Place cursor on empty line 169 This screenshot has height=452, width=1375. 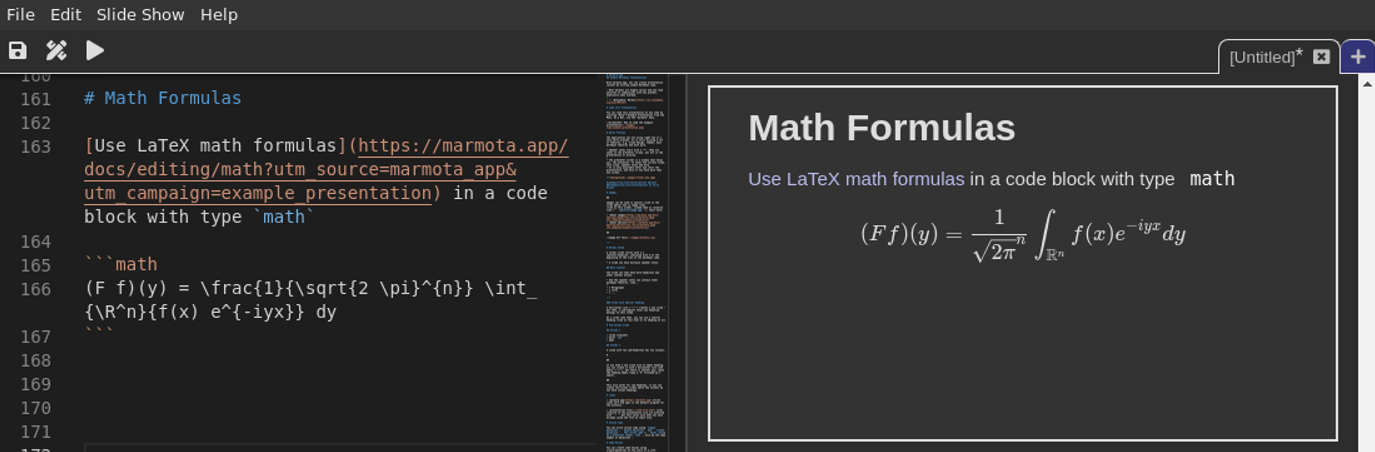(340, 384)
